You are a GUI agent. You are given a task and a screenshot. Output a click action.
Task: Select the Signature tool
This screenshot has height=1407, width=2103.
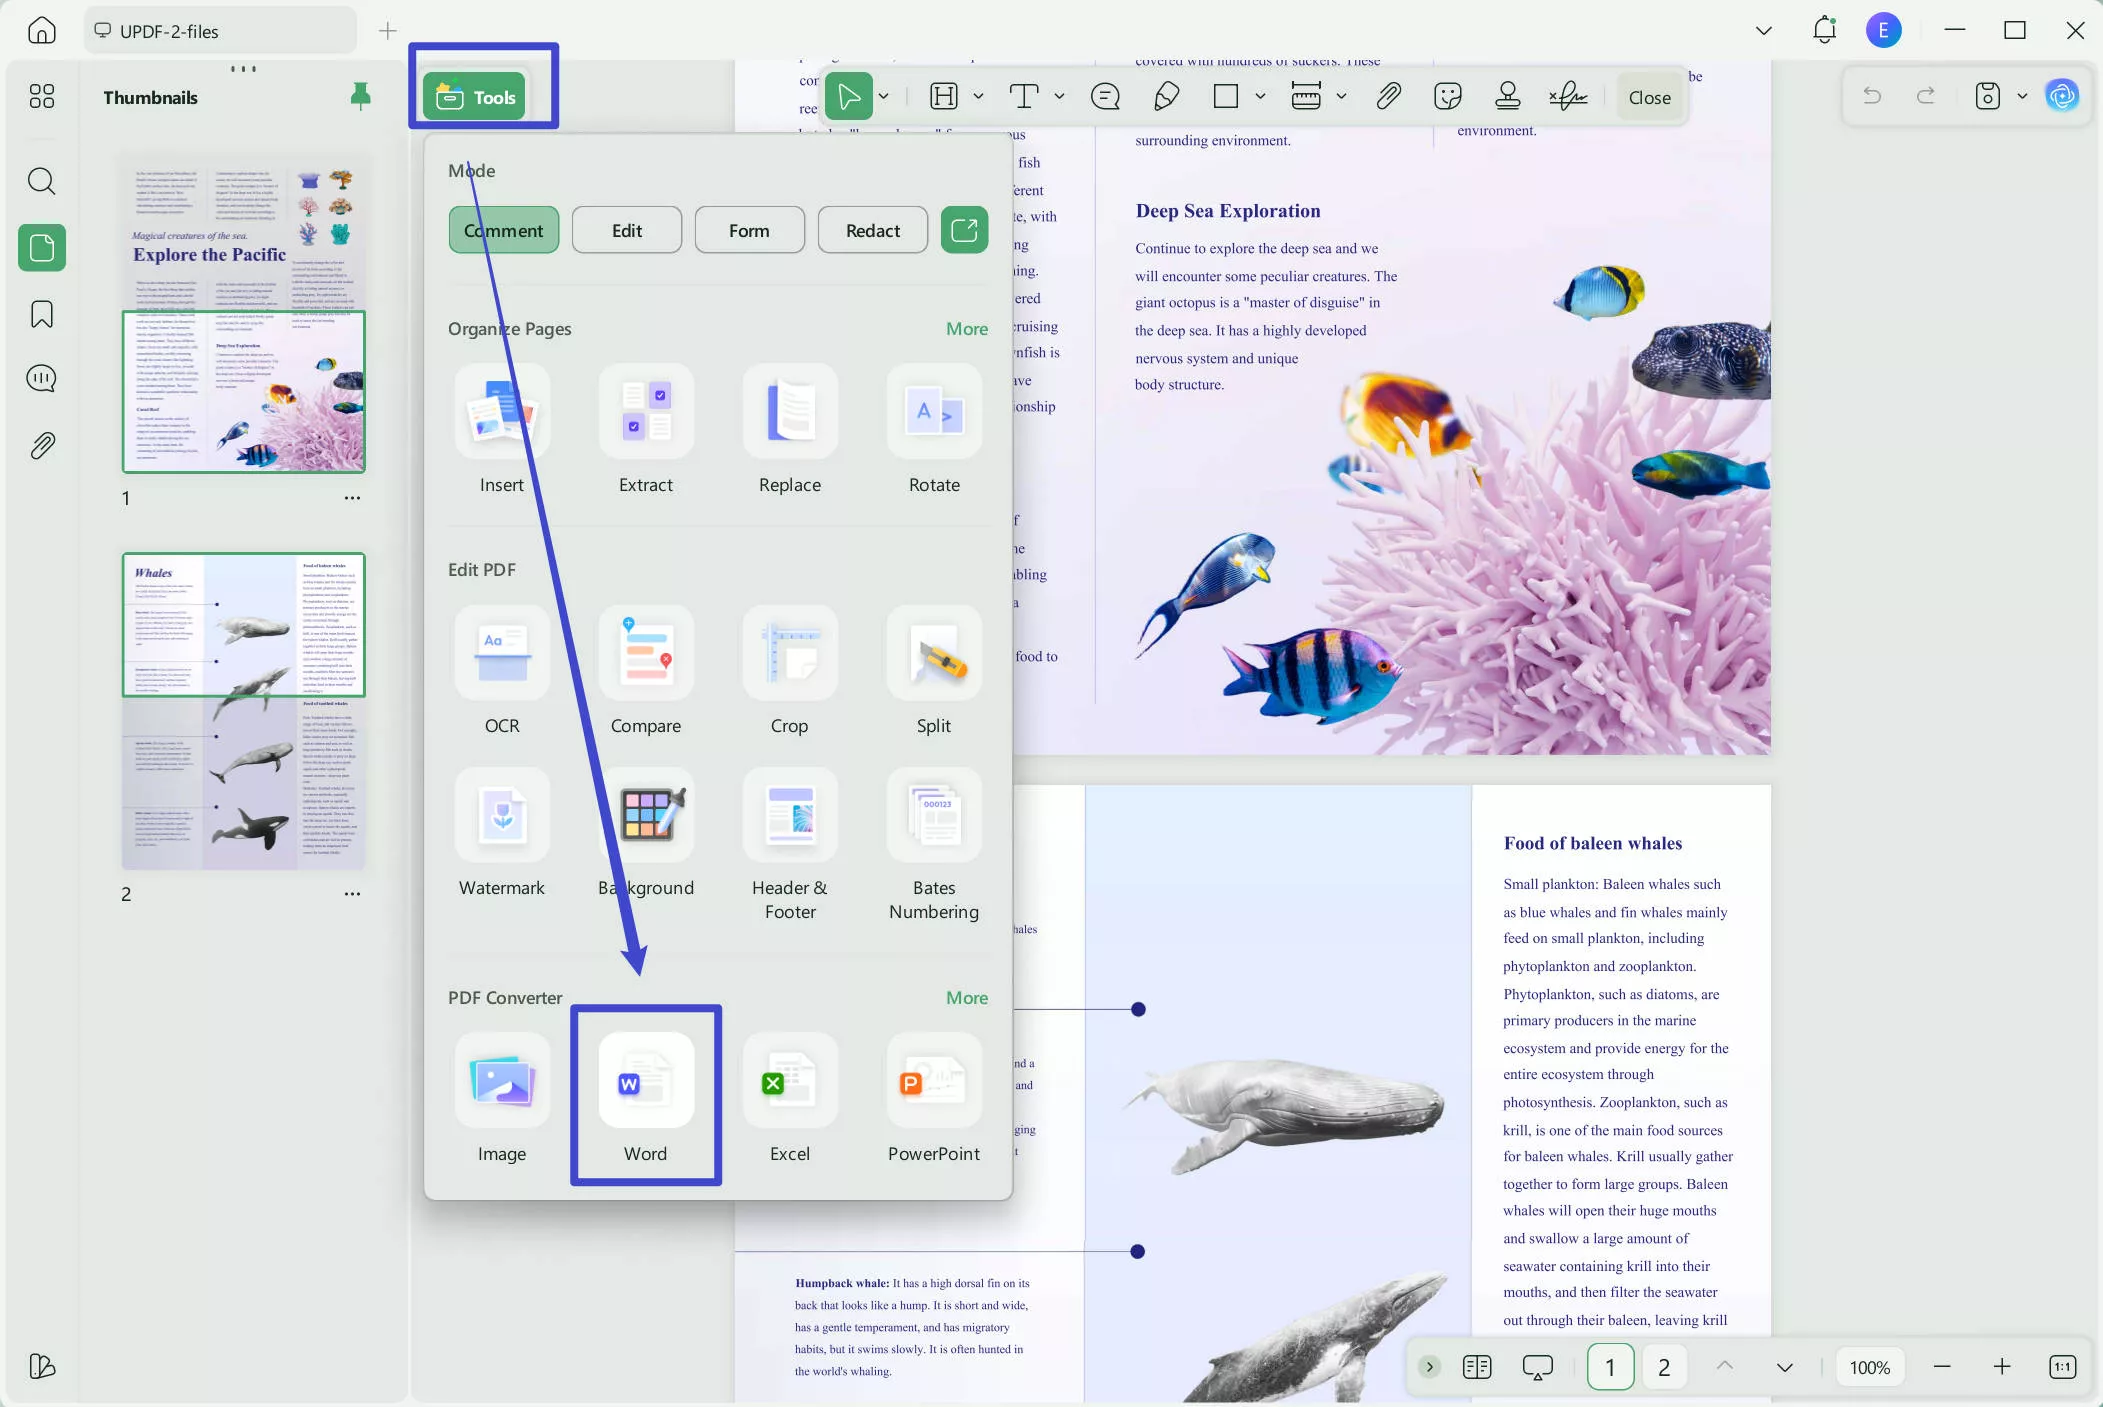(x=1566, y=96)
